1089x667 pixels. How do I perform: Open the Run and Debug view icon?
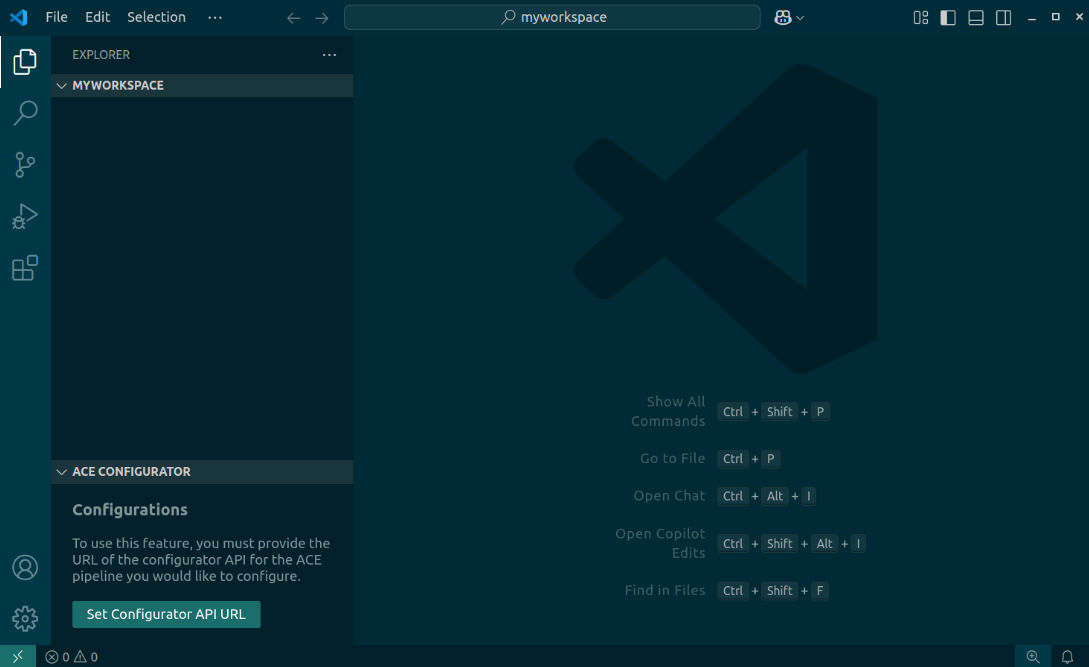pyautogui.click(x=25, y=216)
